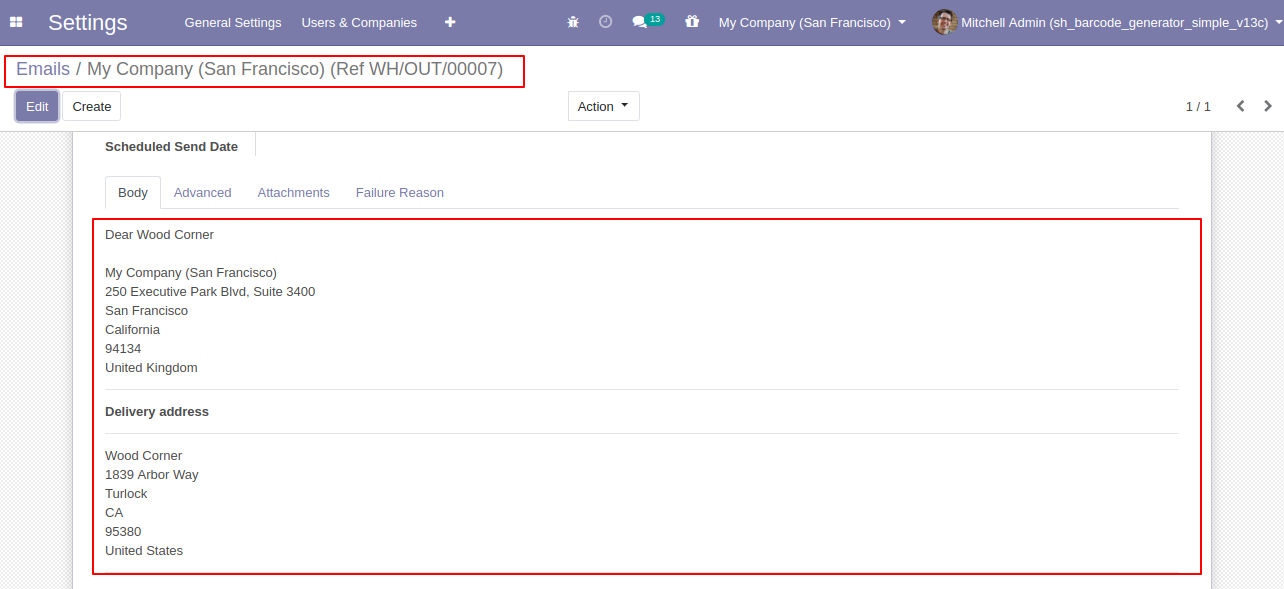
Task: Click 'Dear Wood Corner' greeting text
Action: click(x=159, y=234)
